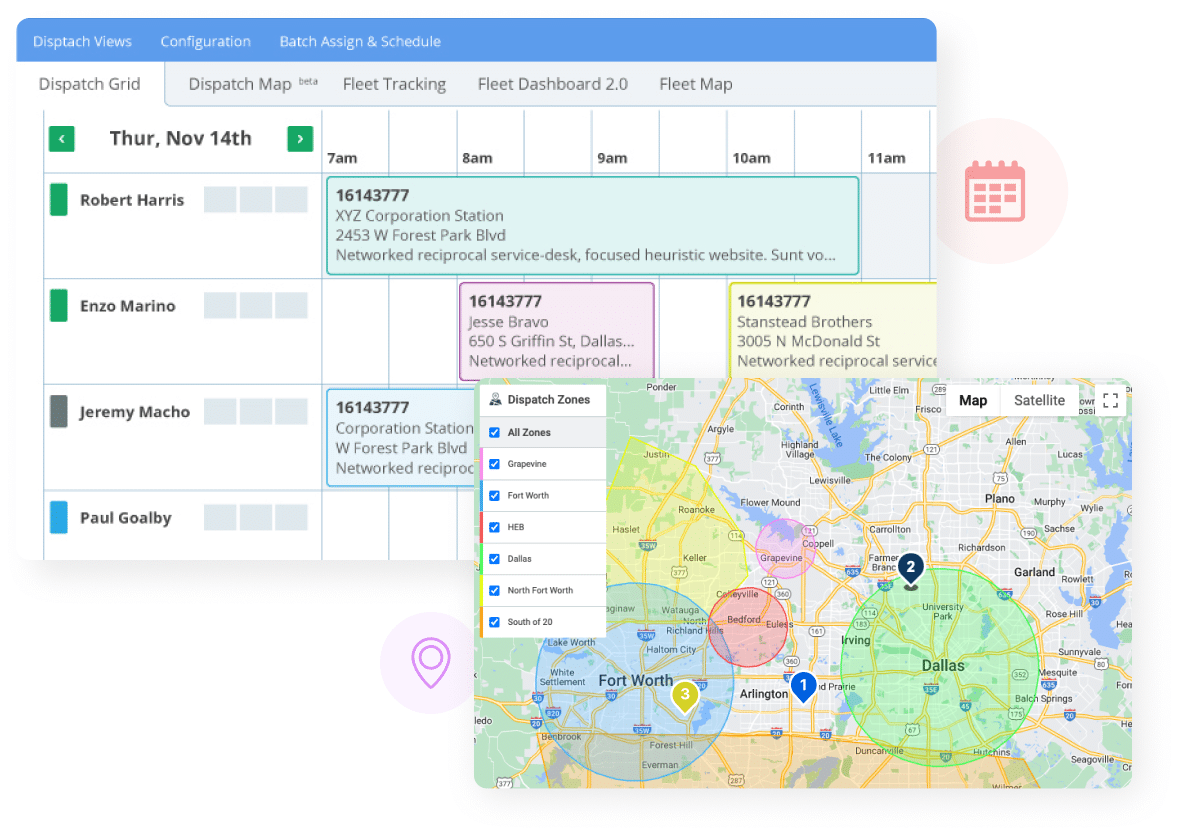Image resolution: width=1190 pixels, height=830 pixels.
Task: Disable the Grapevine zone checkbox
Action: 492,464
